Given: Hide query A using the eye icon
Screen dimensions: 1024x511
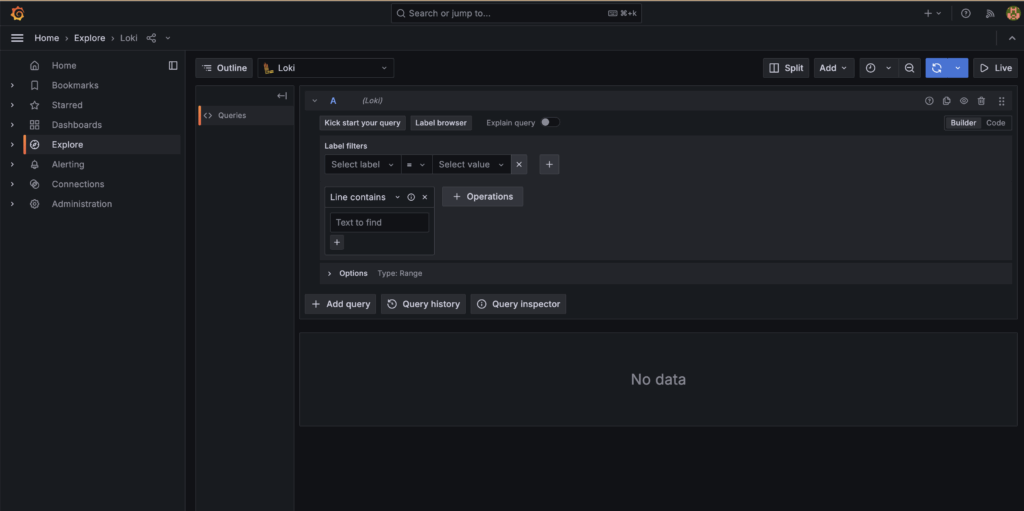Looking at the screenshot, I should (x=964, y=101).
